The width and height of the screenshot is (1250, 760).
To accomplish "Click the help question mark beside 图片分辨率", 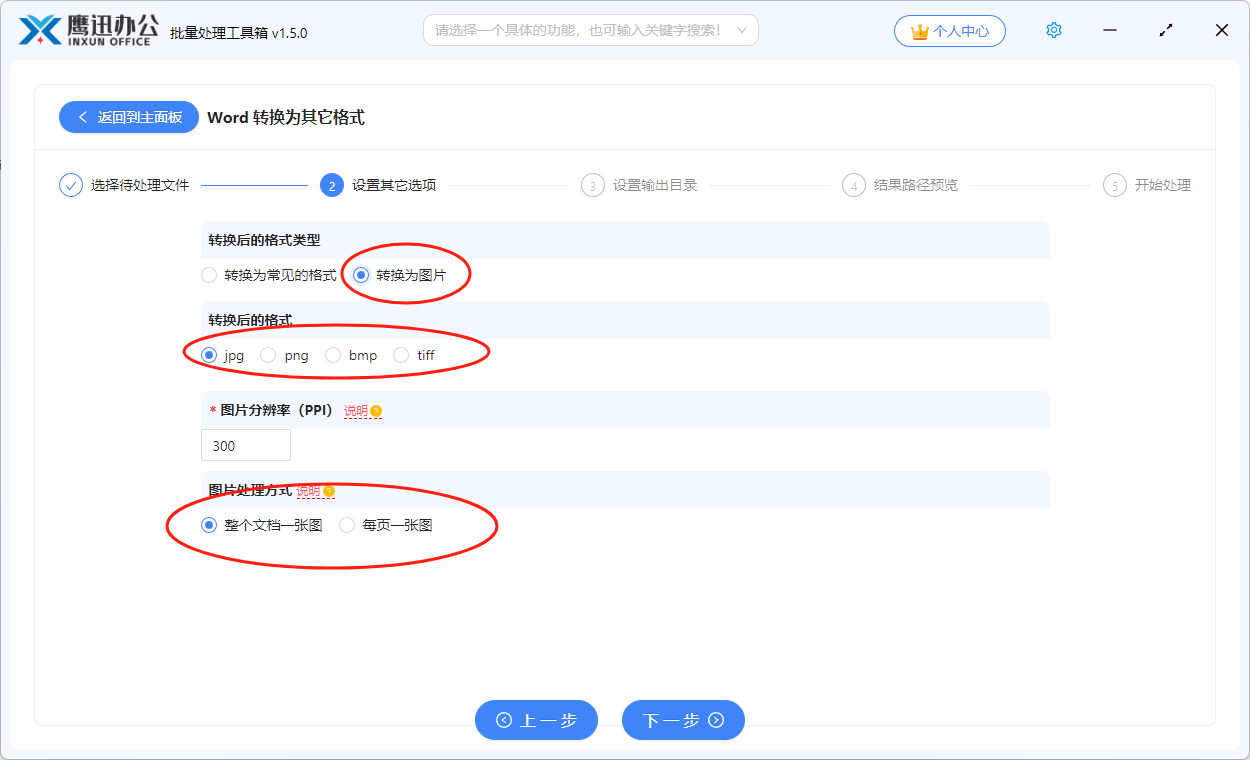I will tap(378, 410).
